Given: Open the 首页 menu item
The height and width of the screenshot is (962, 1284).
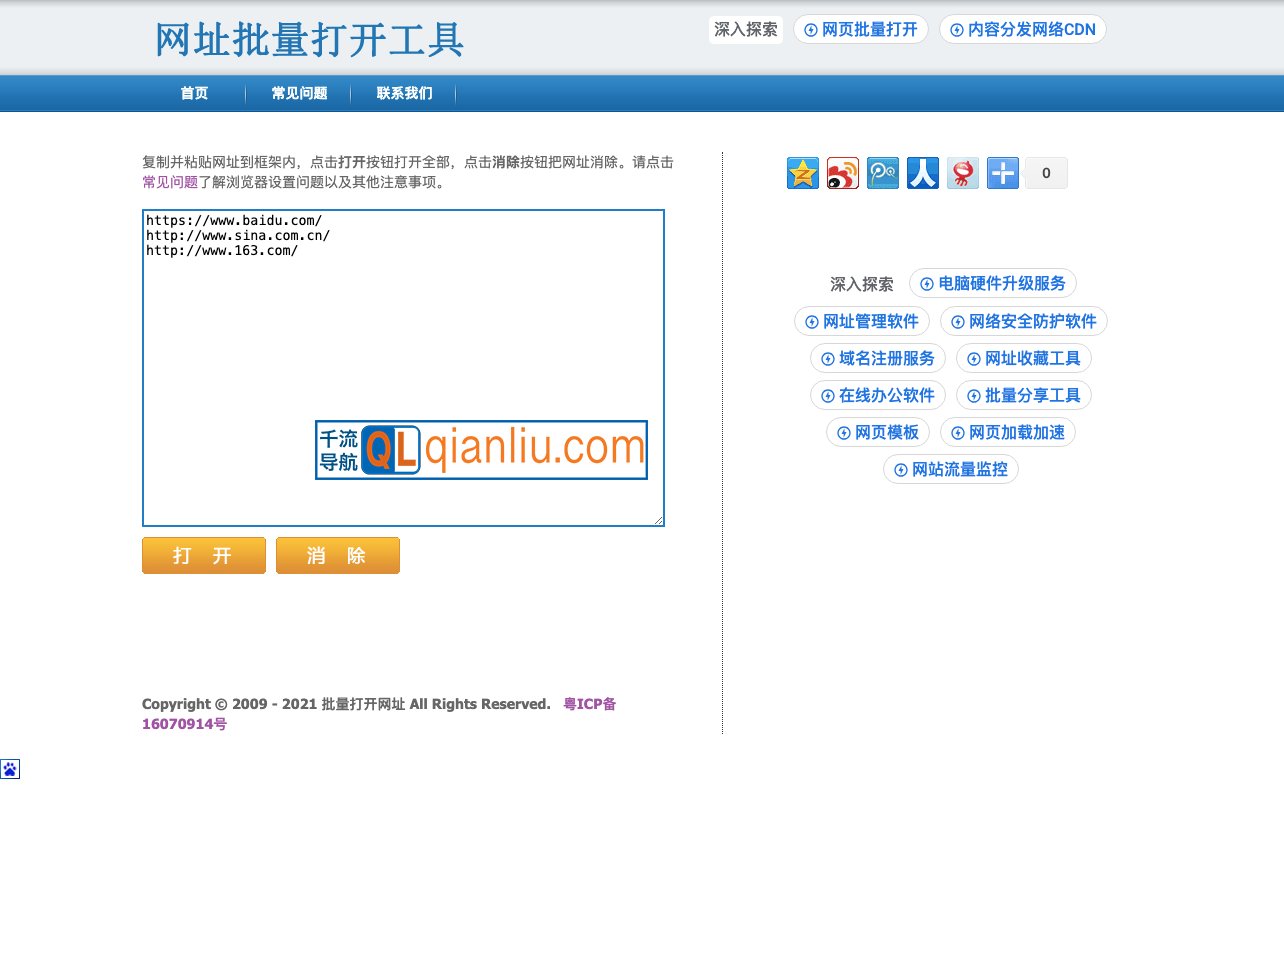Looking at the screenshot, I should [193, 93].
